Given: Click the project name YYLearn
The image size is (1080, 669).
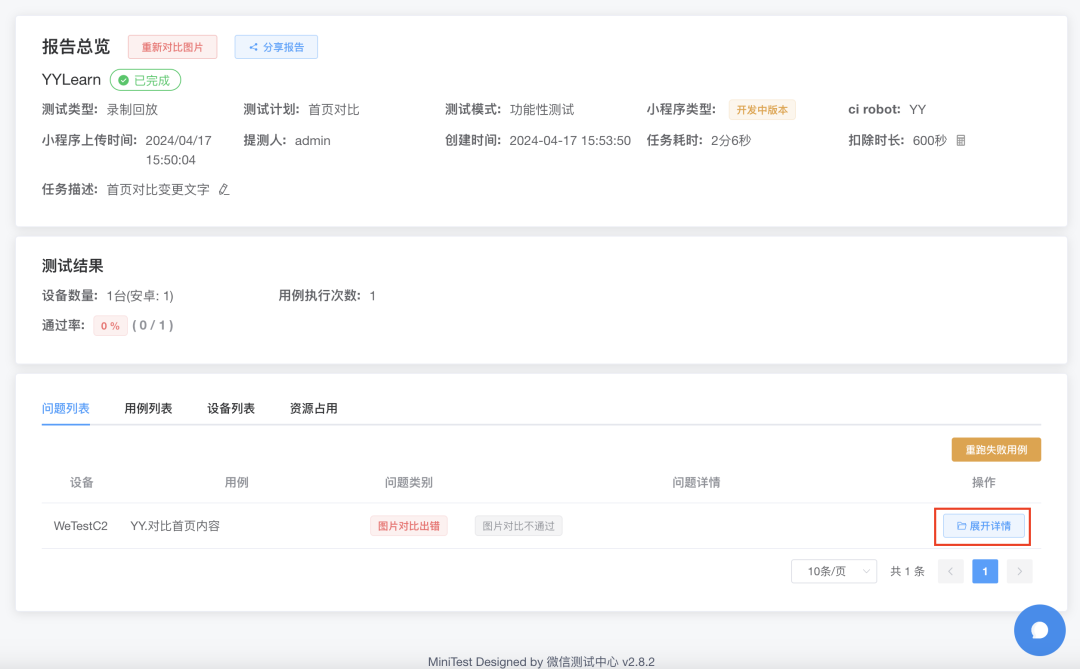Looking at the screenshot, I should 71,80.
